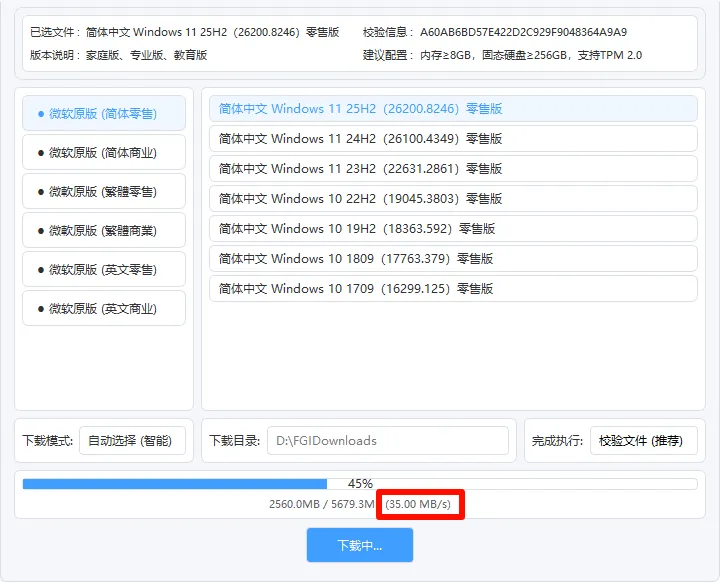Select 微软原版 (繁體商業) category
The width and height of the screenshot is (720, 582).
pyautogui.click(x=104, y=230)
